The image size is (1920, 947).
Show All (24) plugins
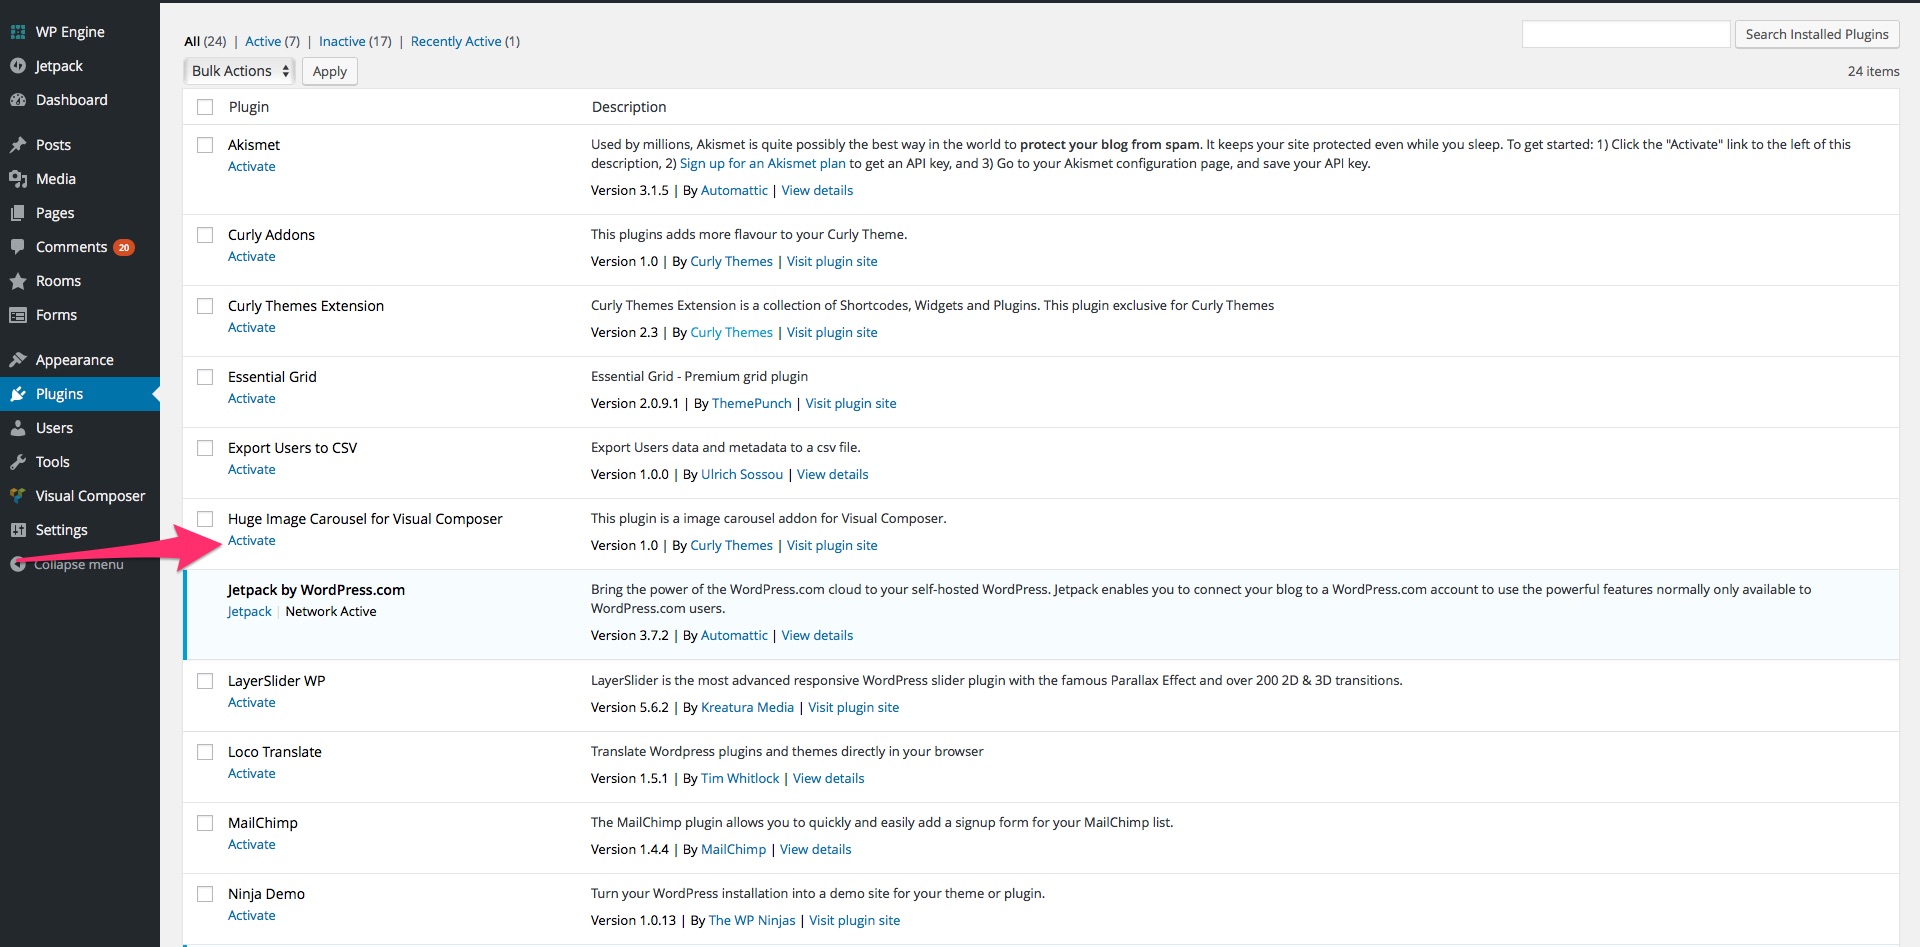[x=205, y=41]
